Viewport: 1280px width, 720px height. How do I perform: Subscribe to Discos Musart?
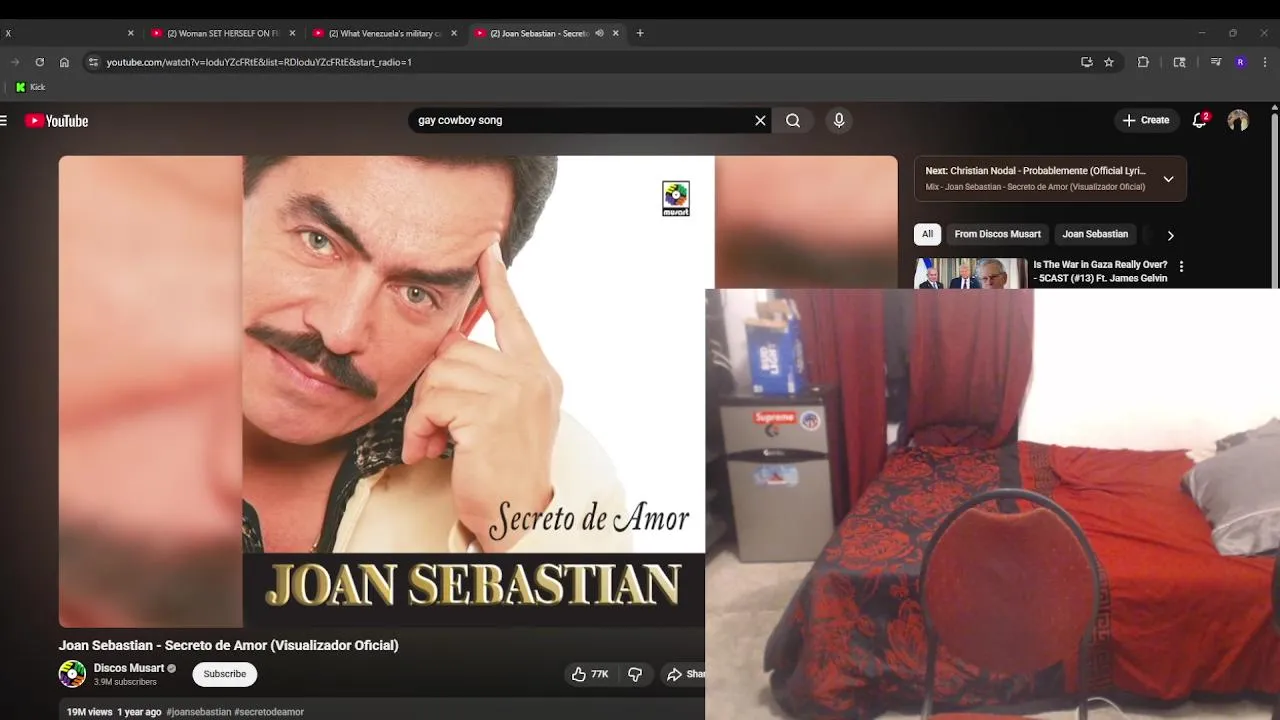click(x=225, y=674)
